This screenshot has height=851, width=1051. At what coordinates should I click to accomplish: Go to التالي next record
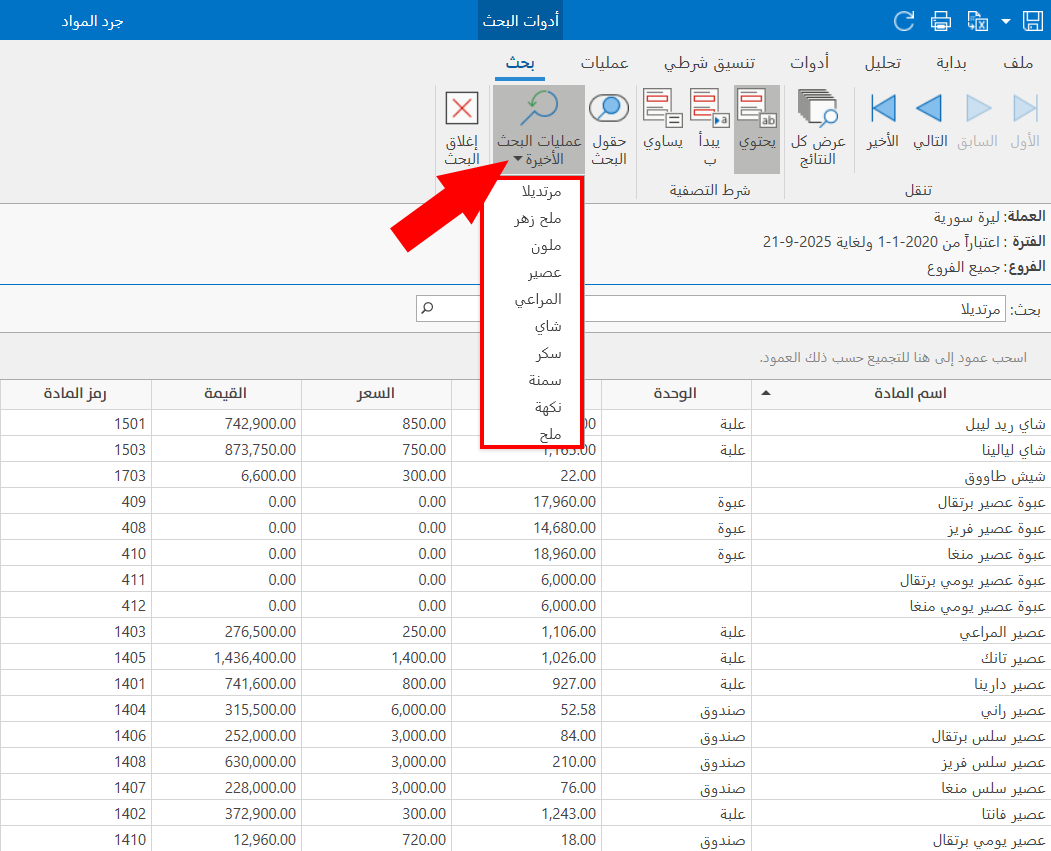(x=930, y=120)
